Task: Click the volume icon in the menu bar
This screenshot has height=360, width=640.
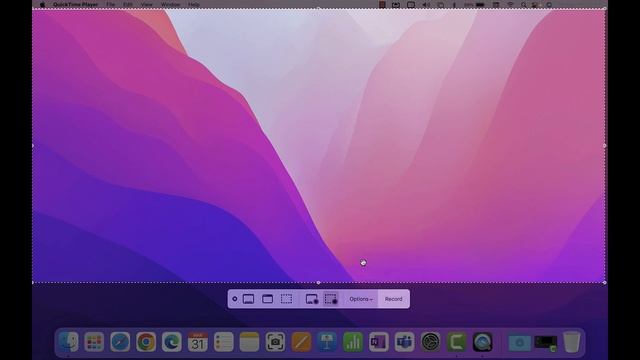Action: click(426, 5)
